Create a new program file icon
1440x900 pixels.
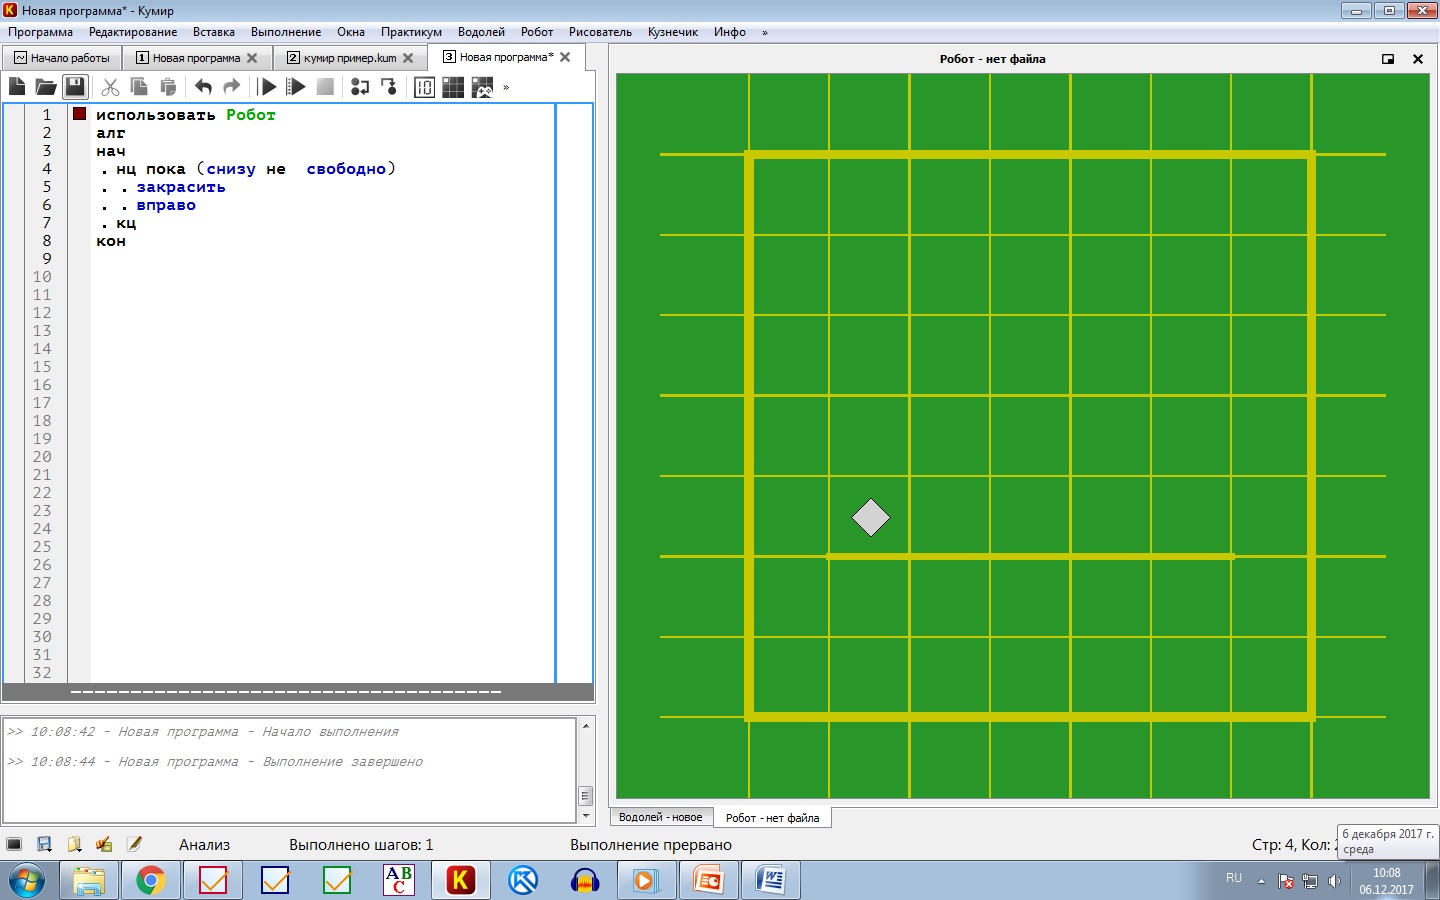(x=17, y=87)
